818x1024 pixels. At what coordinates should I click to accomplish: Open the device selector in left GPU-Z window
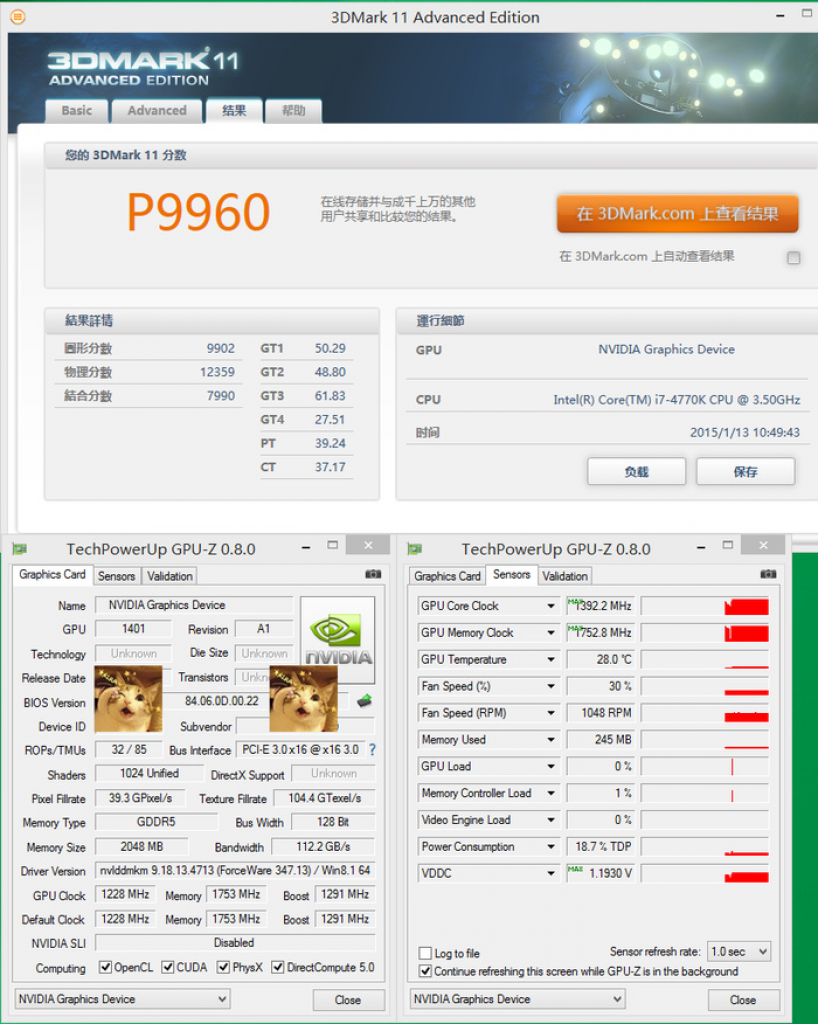pyautogui.click(x=122, y=999)
